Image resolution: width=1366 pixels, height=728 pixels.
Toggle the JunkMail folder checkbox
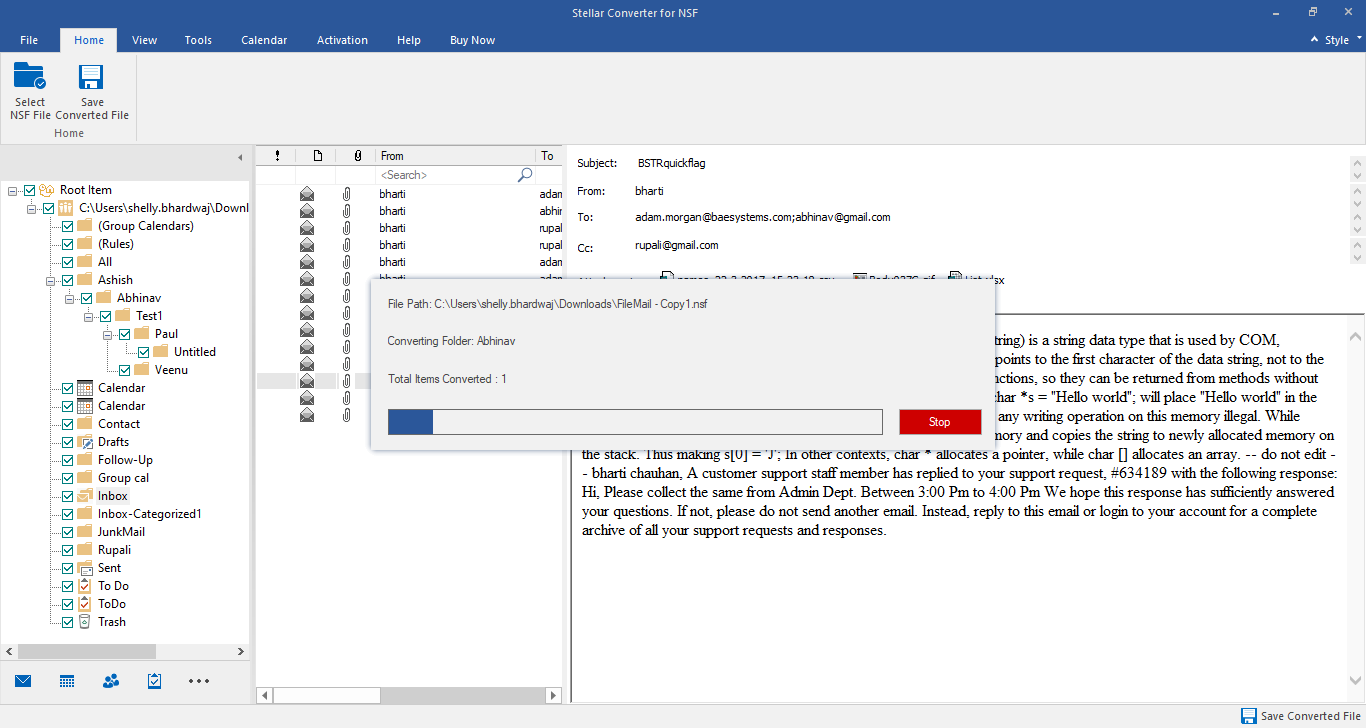68,532
